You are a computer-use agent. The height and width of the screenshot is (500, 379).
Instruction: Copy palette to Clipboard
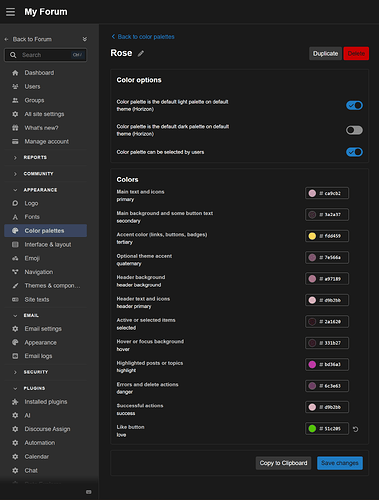(283, 463)
